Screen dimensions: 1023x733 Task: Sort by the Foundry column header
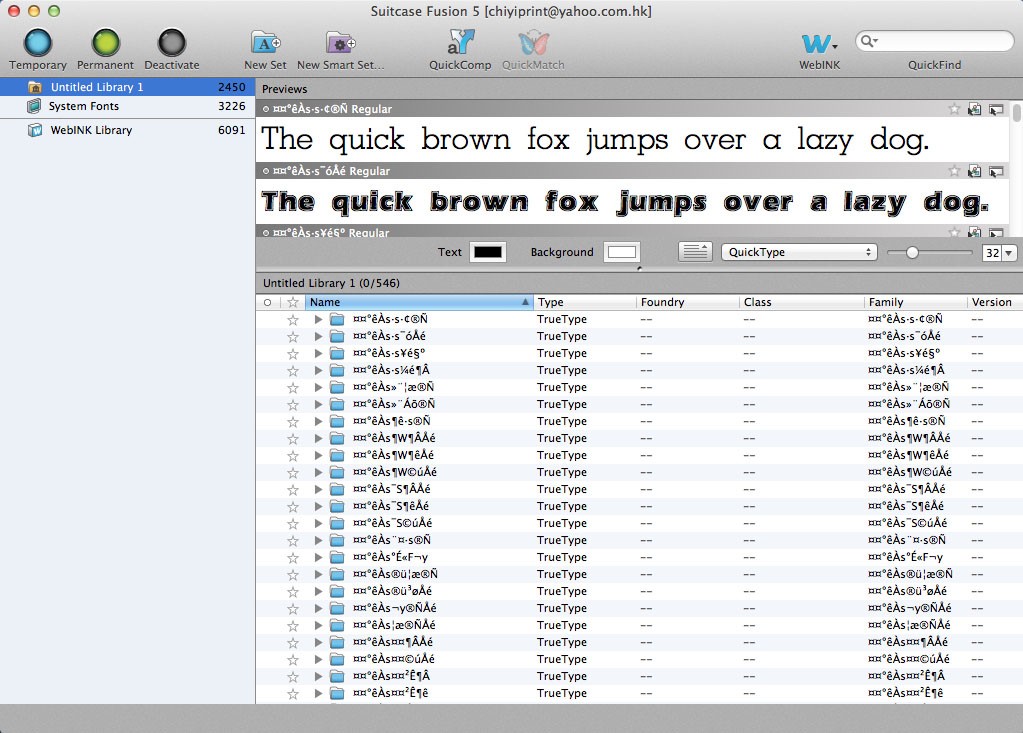[688, 302]
